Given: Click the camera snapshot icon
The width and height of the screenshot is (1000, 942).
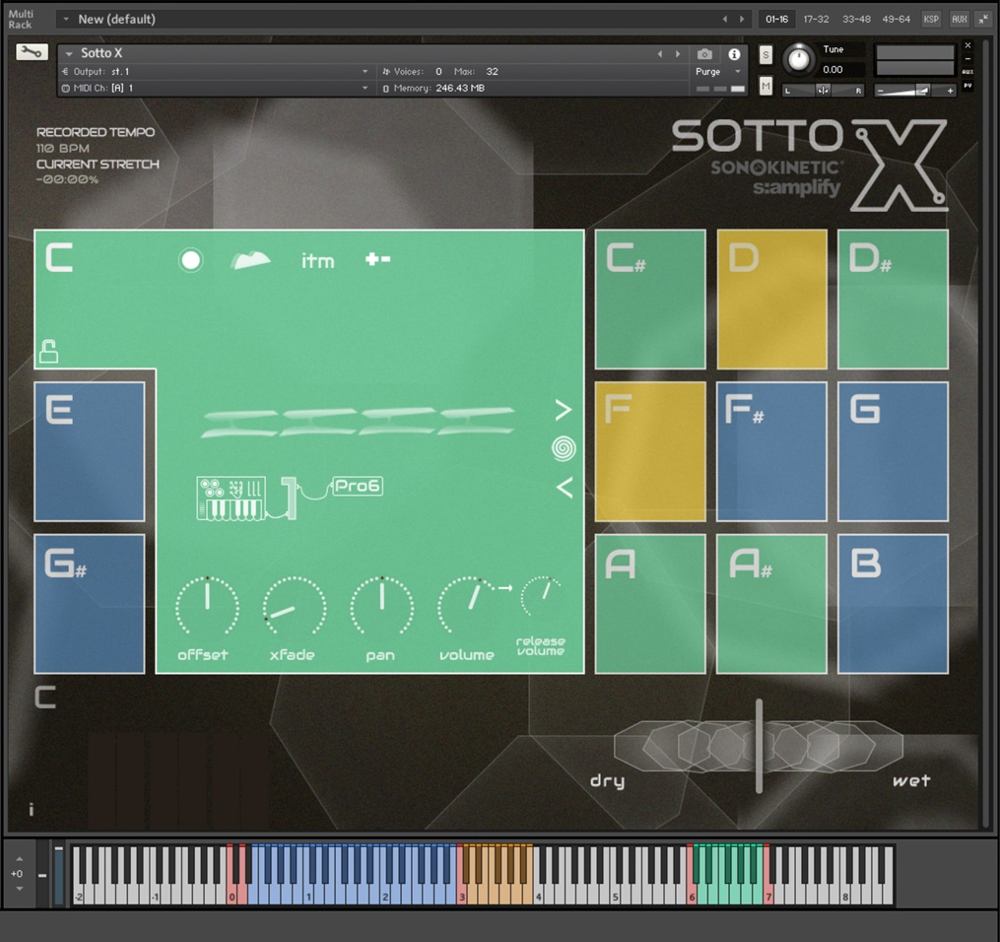Looking at the screenshot, I should tap(704, 54).
